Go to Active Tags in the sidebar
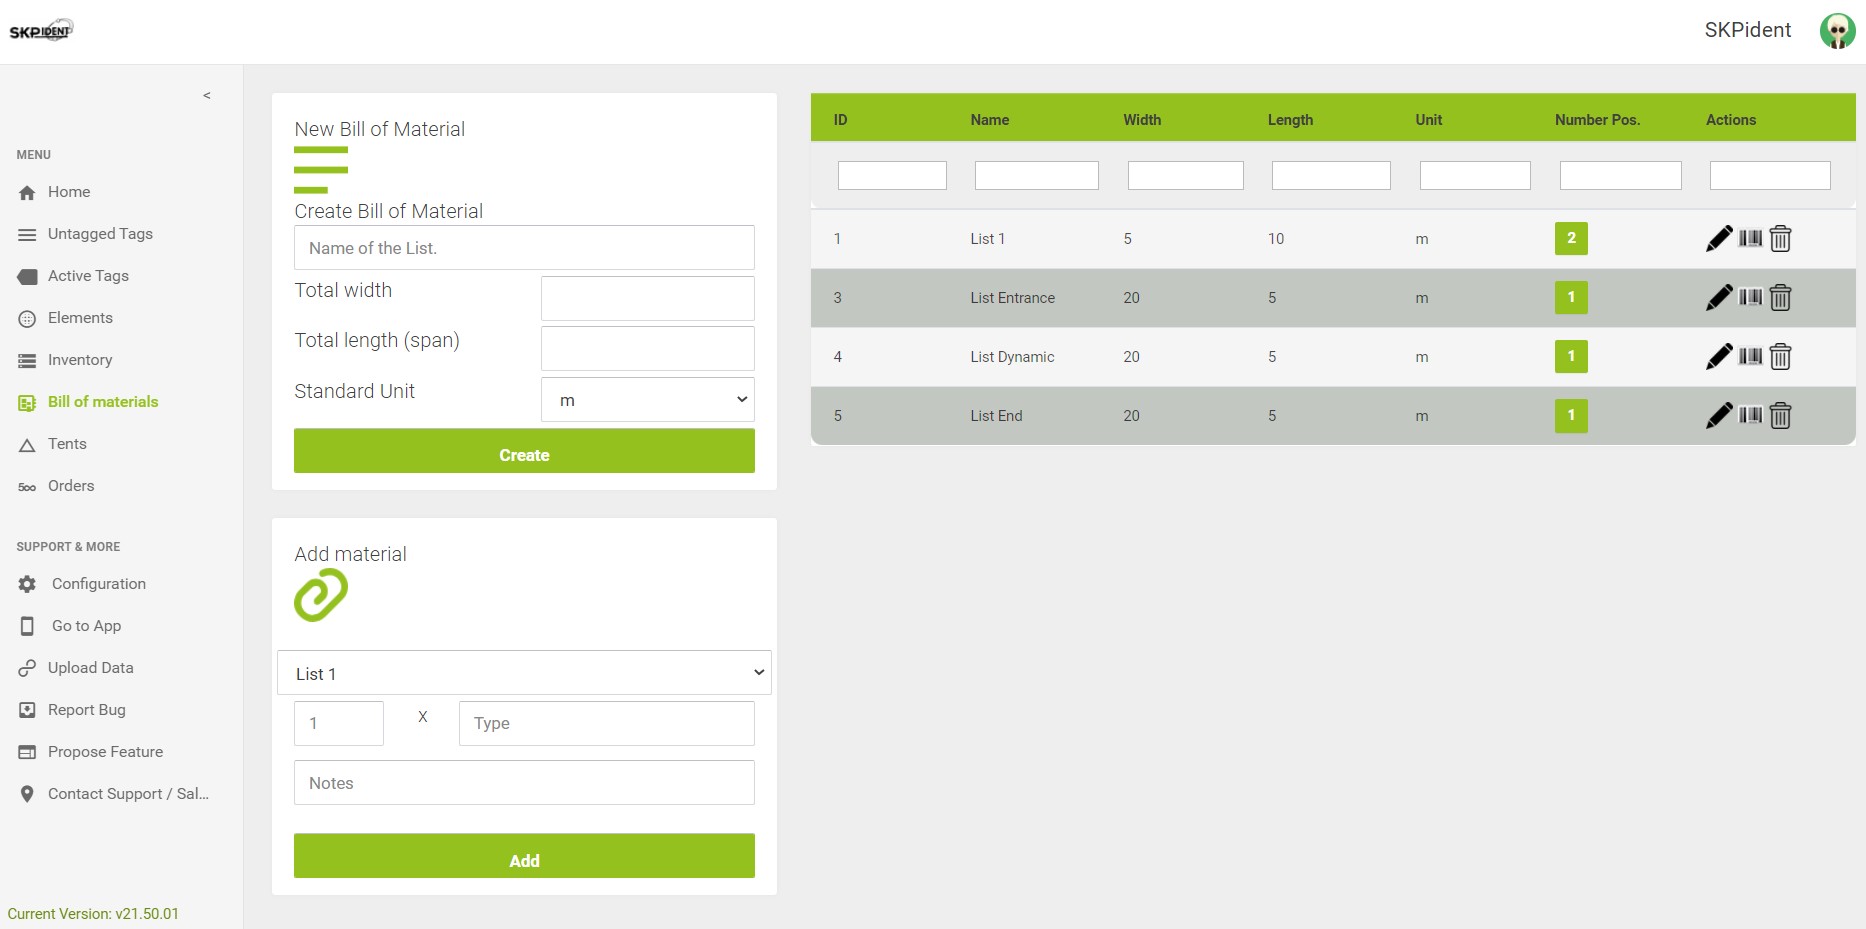 click(x=88, y=276)
